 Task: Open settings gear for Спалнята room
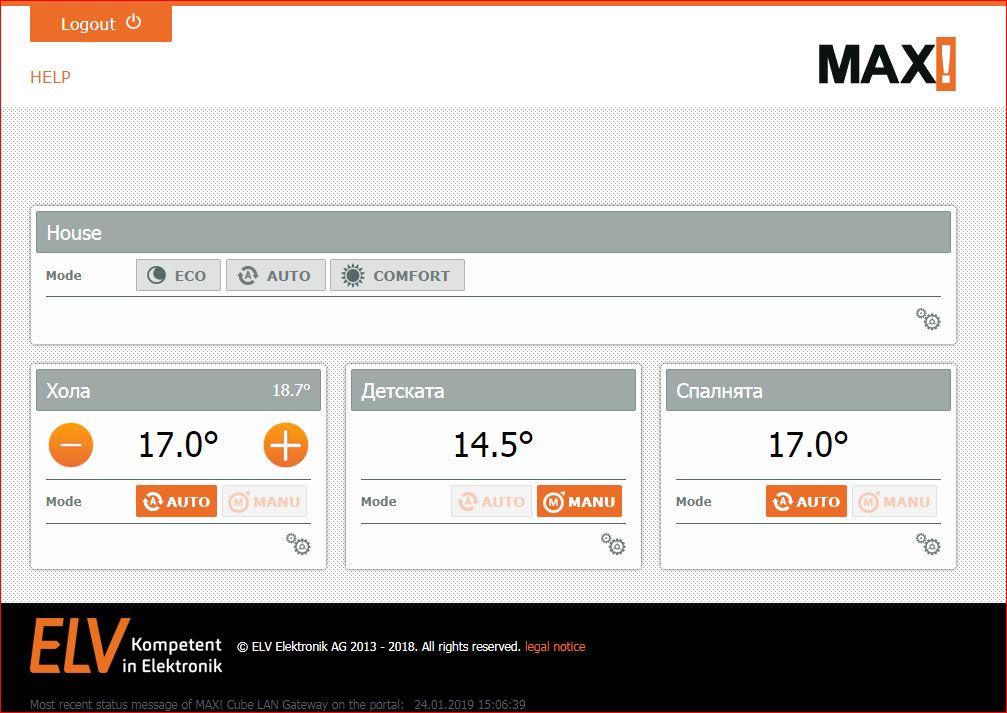pos(928,544)
